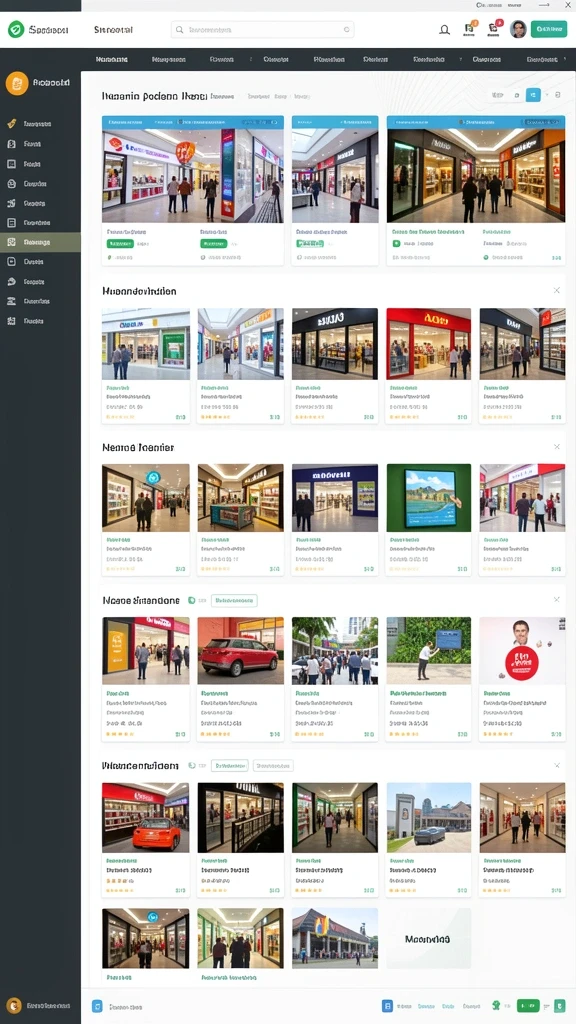576x1024 pixels.
Task: Open the red car thumbnail in fourth row
Action: click(x=240, y=651)
